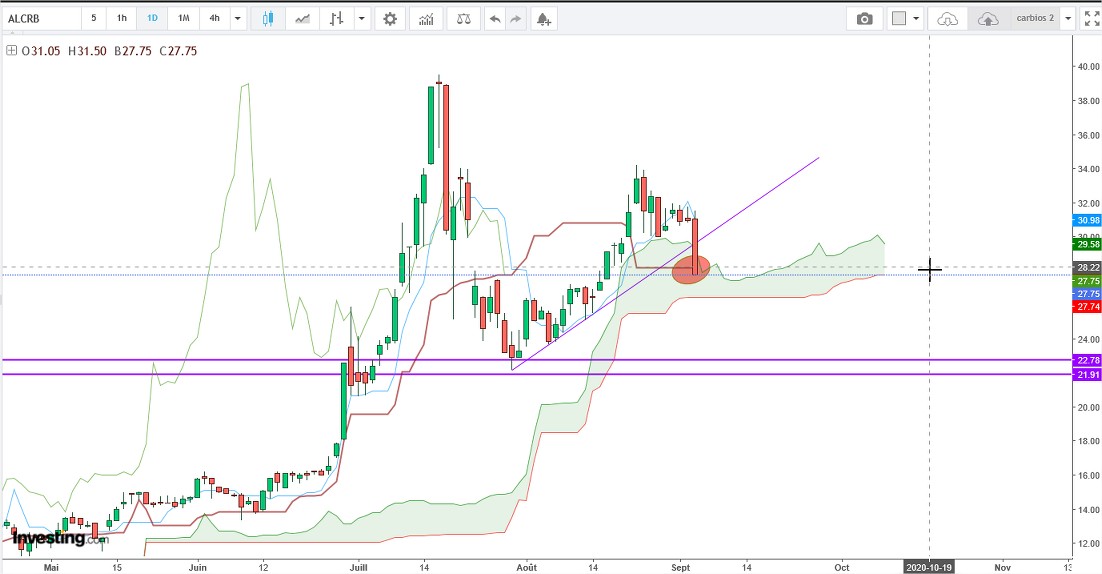Select the 21.91 horizontal line label

pos(1088,375)
